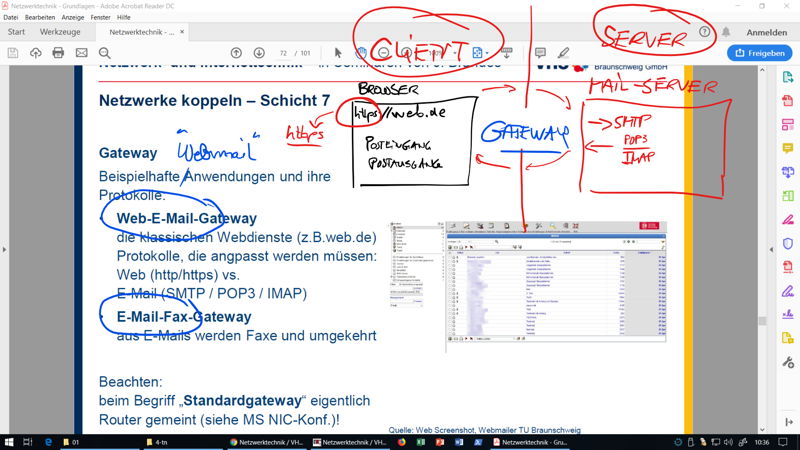
Task: Open Combine Files tool in right panel
Action: (787, 172)
